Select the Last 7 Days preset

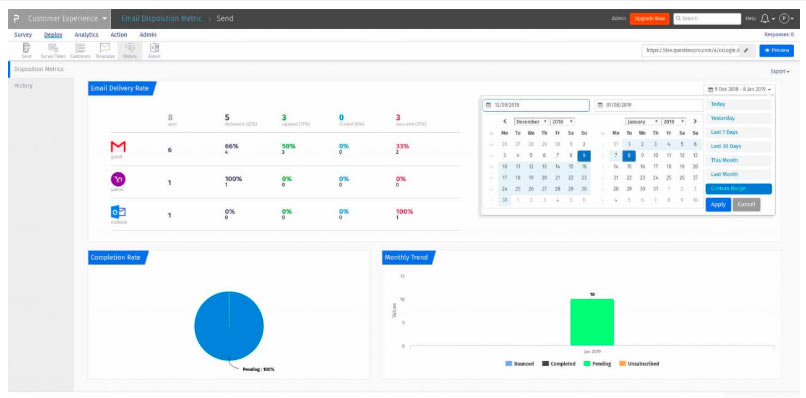(x=738, y=132)
